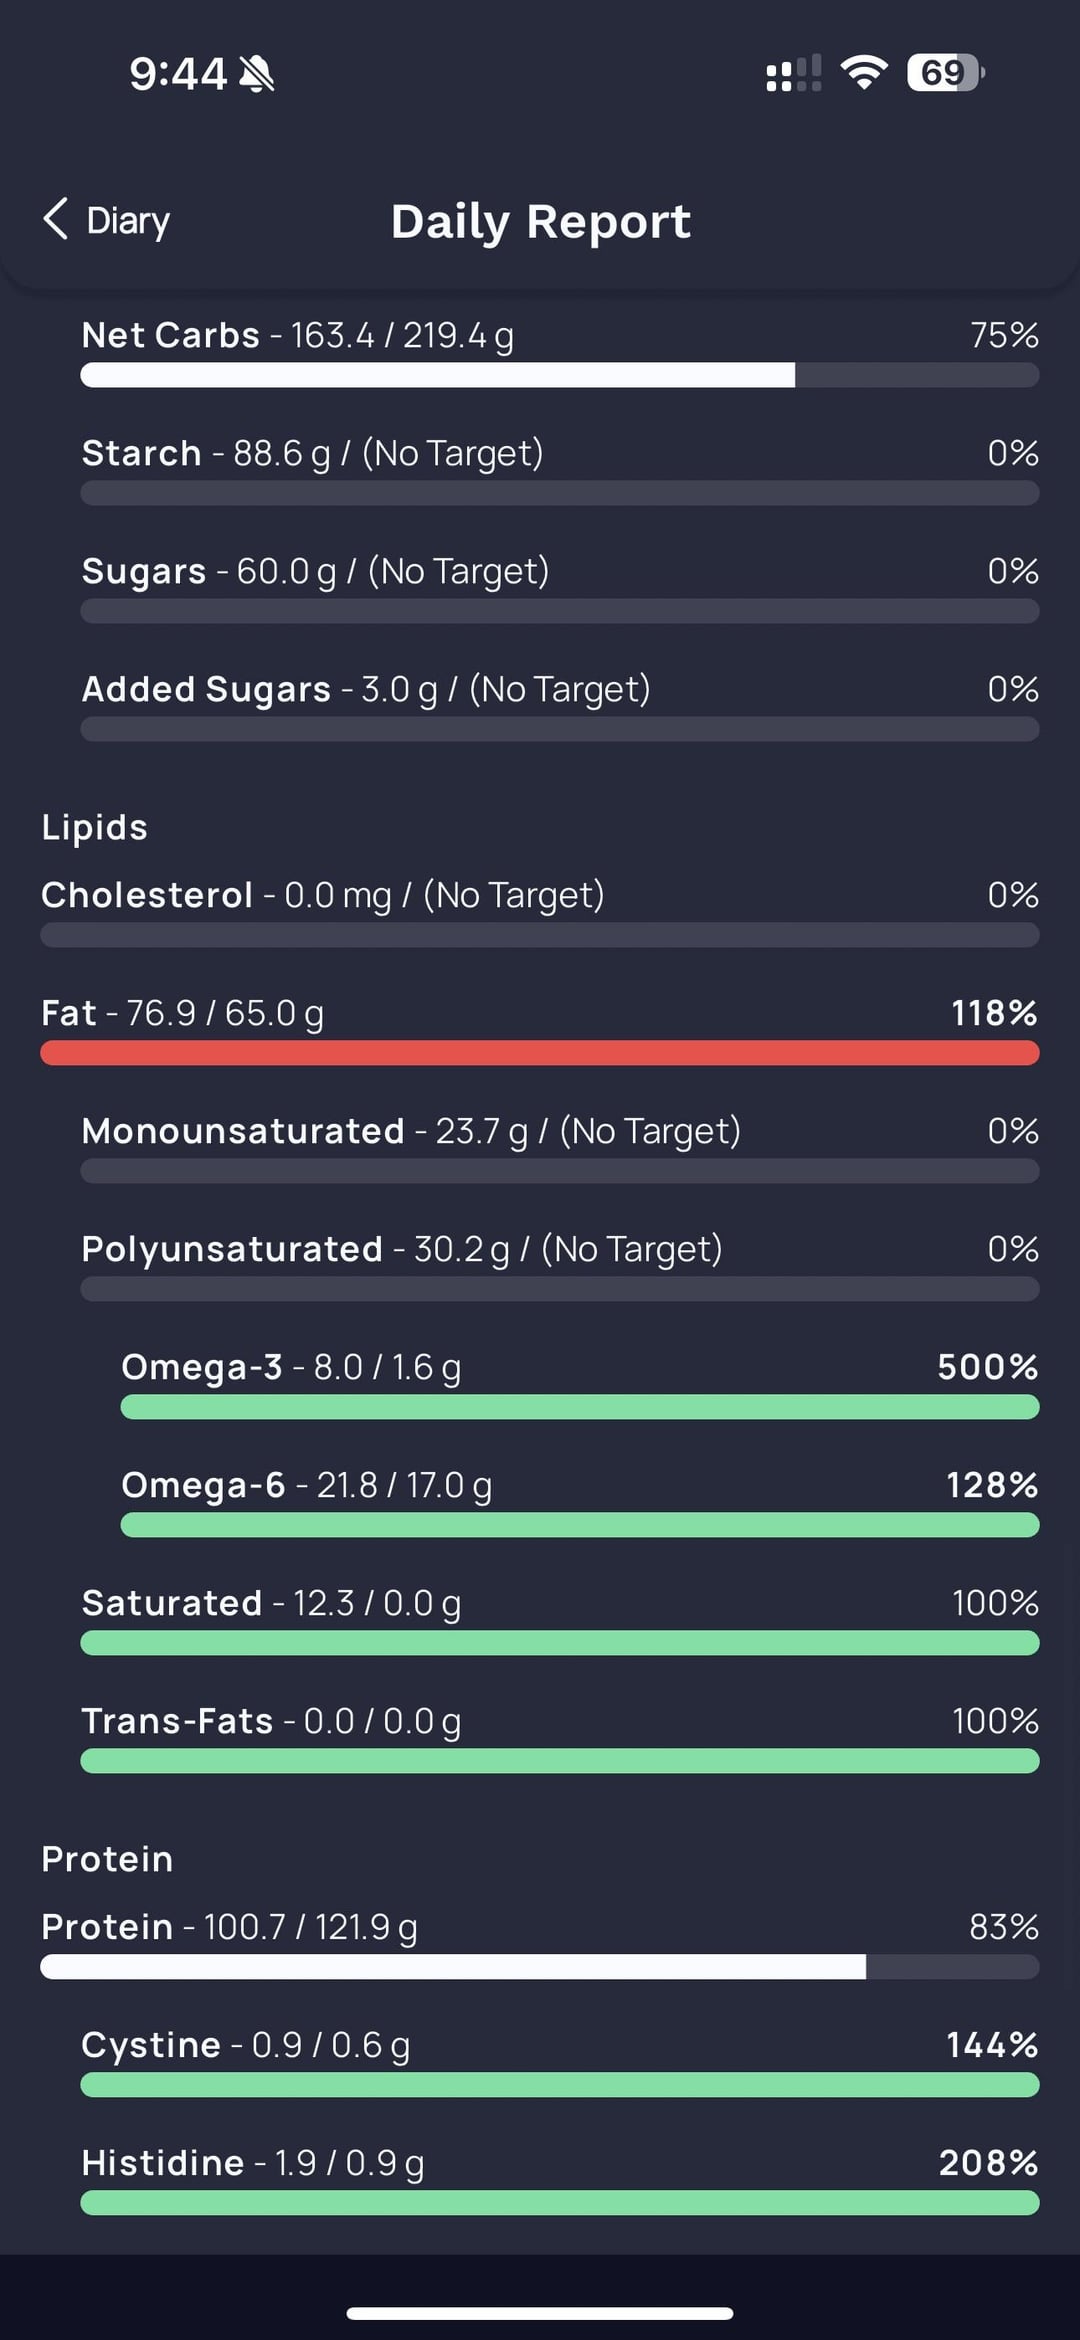1080x2340 pixels.
Task: Tap the Protein progress bar
Action: click(x=540, y=1967)
